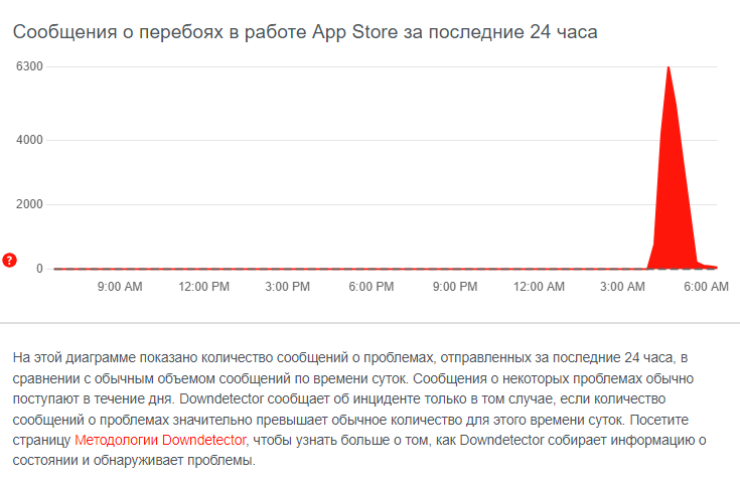
Task: Click the horizontal divider below the chart
Action: point(370,323)
